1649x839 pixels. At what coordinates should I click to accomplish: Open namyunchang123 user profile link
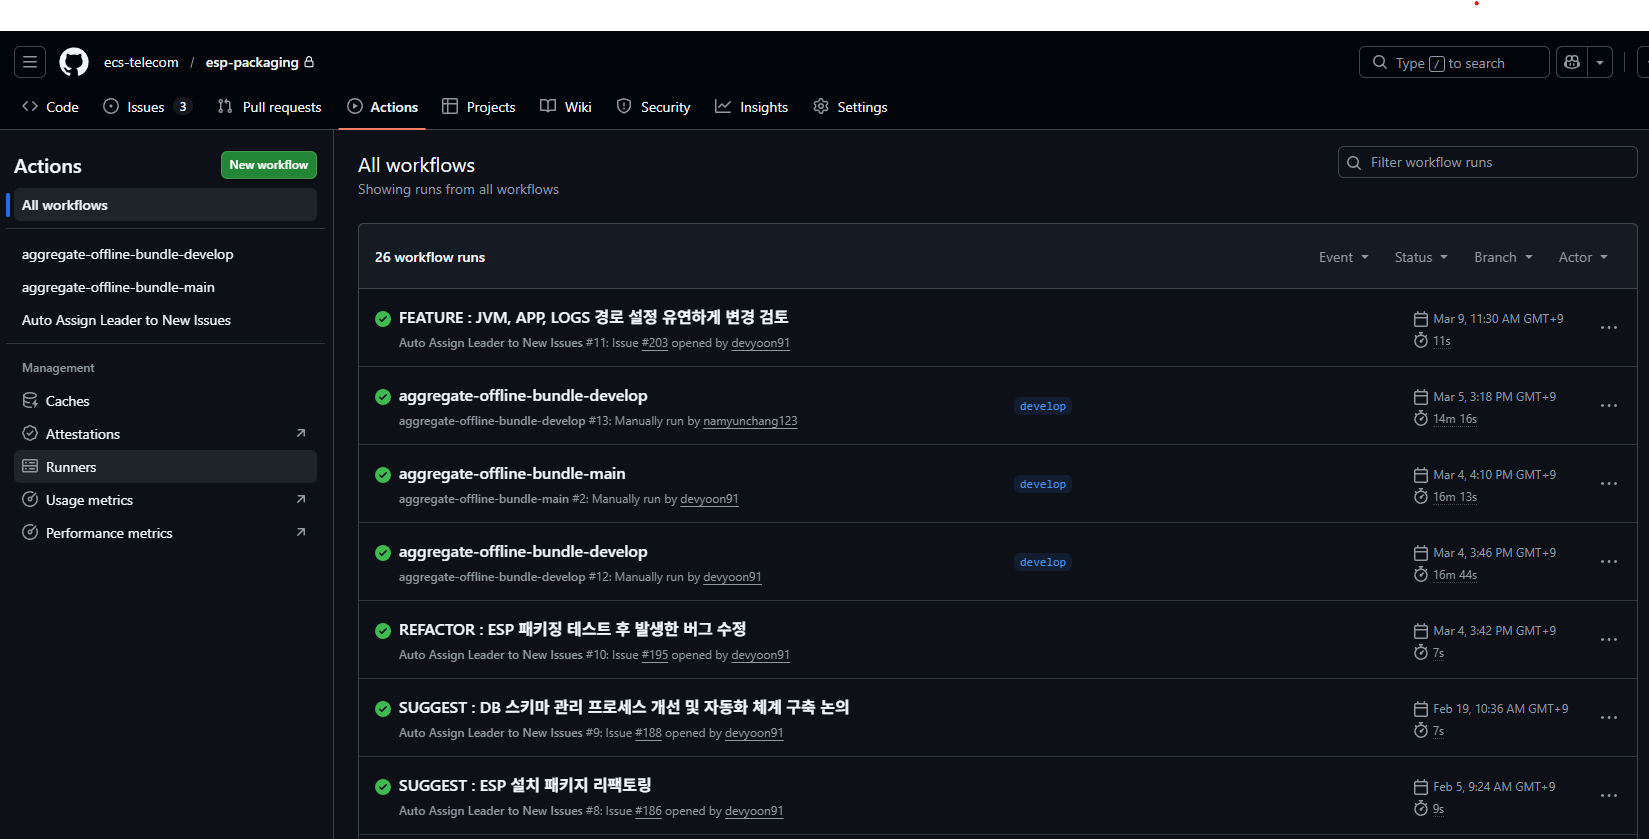[x=750, y=421]
